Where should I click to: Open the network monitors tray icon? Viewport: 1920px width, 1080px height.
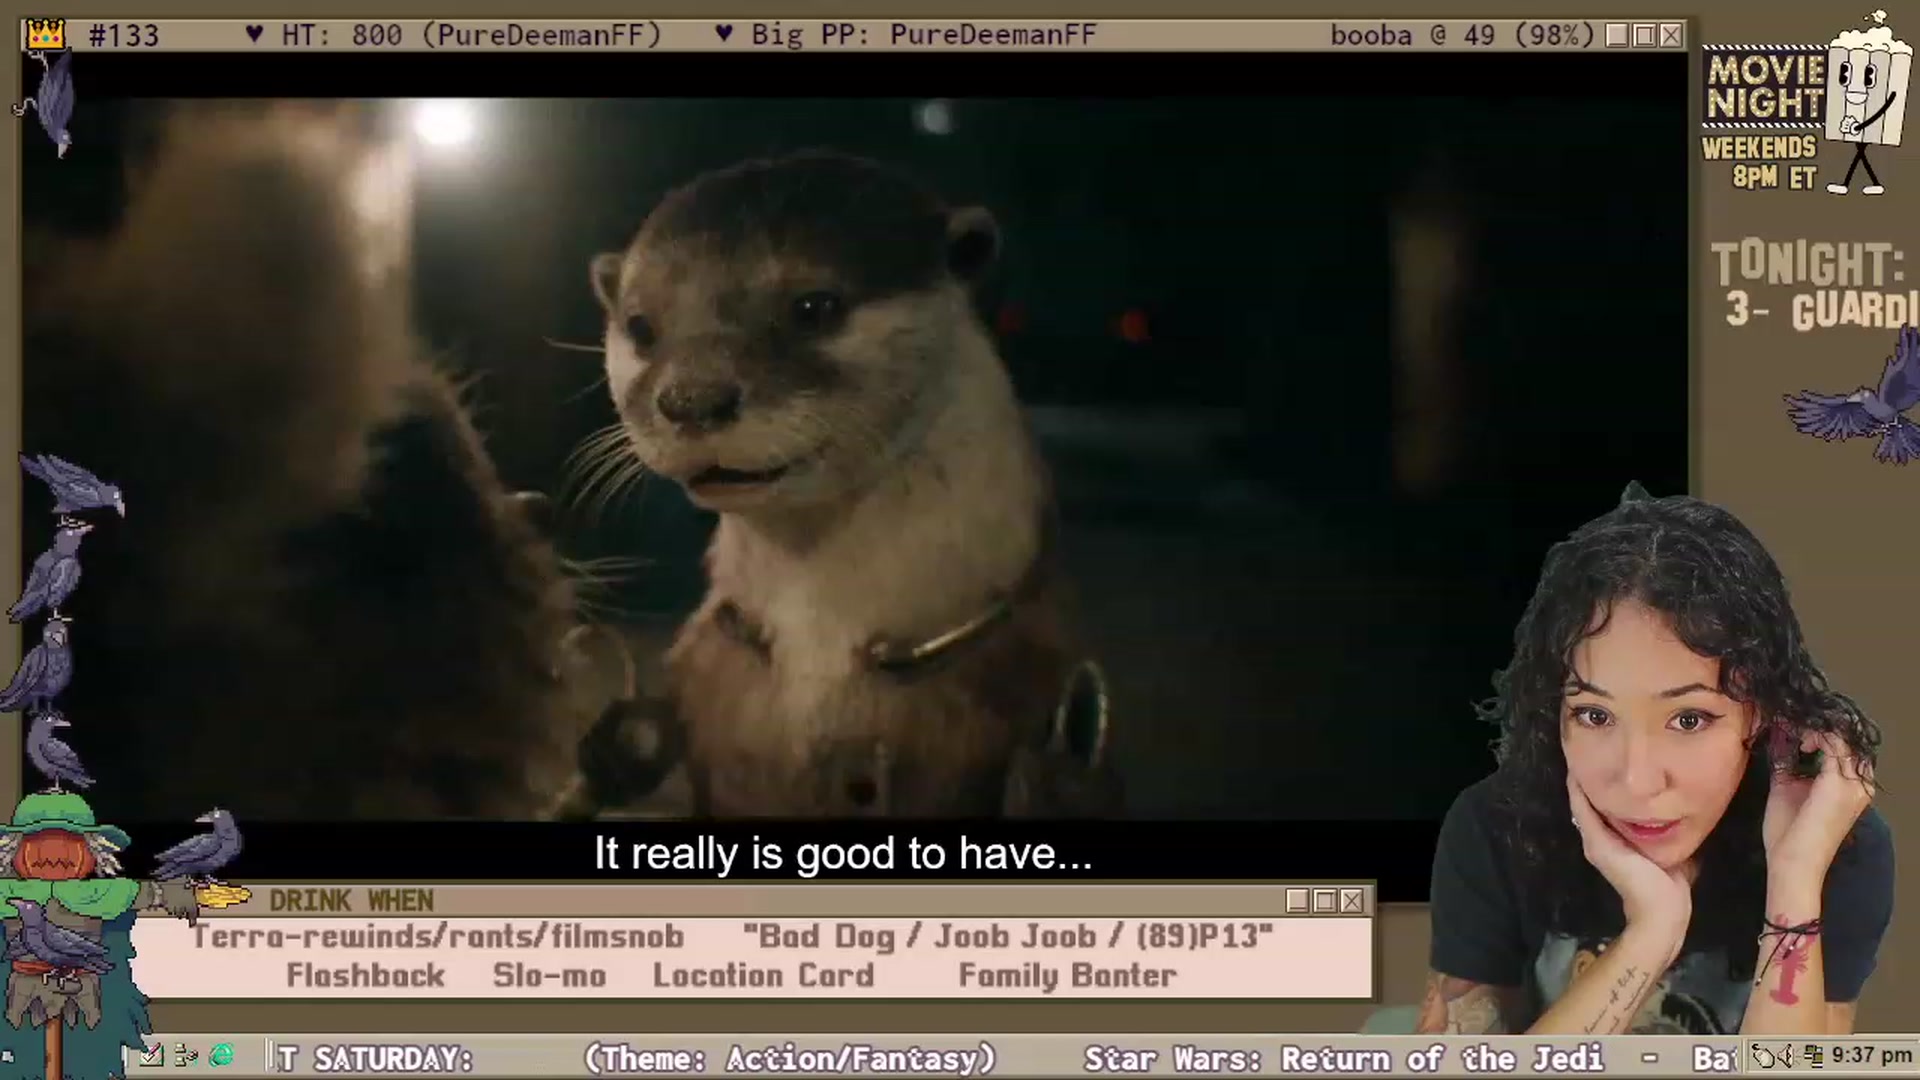1815,1056
